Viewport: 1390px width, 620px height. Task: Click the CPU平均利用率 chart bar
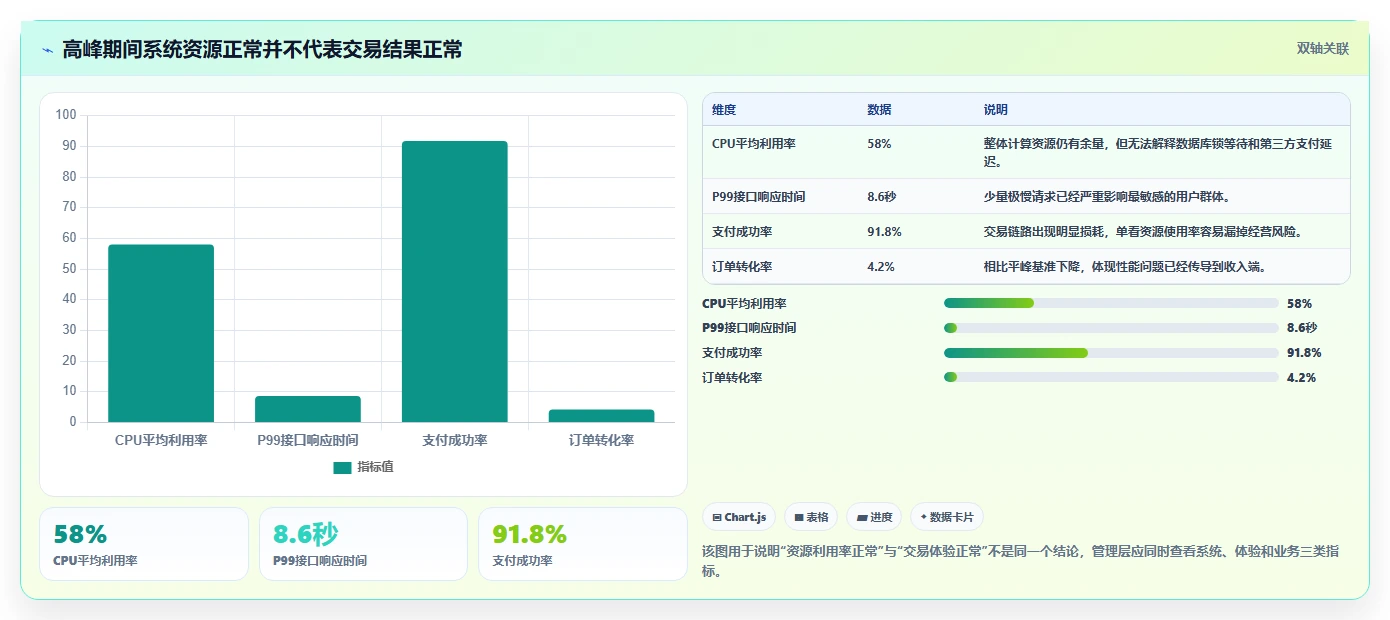[161, 333]
